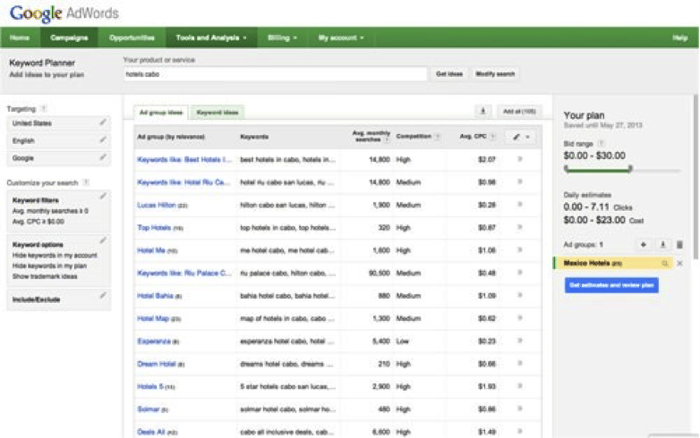Add the Hotel Me group via its arrow
This screenshot has width=700, height=438.
(520, 250)
